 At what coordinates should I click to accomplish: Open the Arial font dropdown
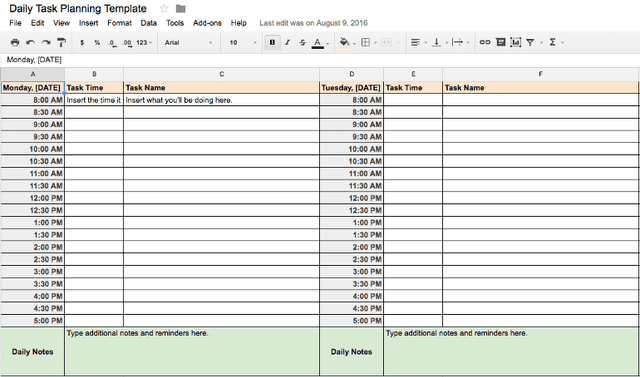point(189,42)
